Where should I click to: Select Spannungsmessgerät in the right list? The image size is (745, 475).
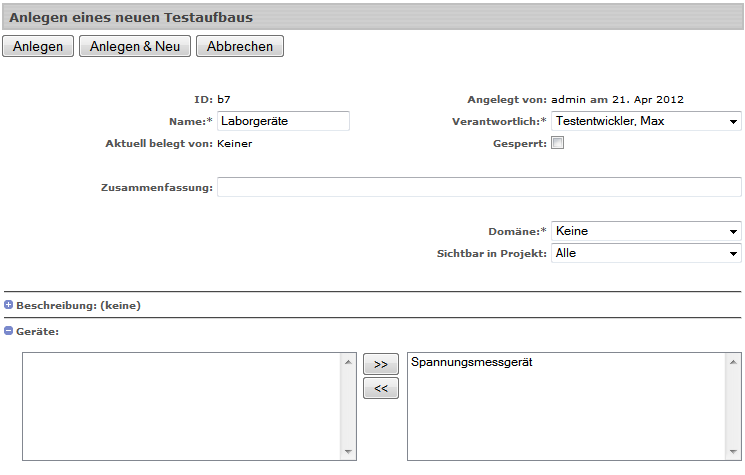tap(472, 363)
